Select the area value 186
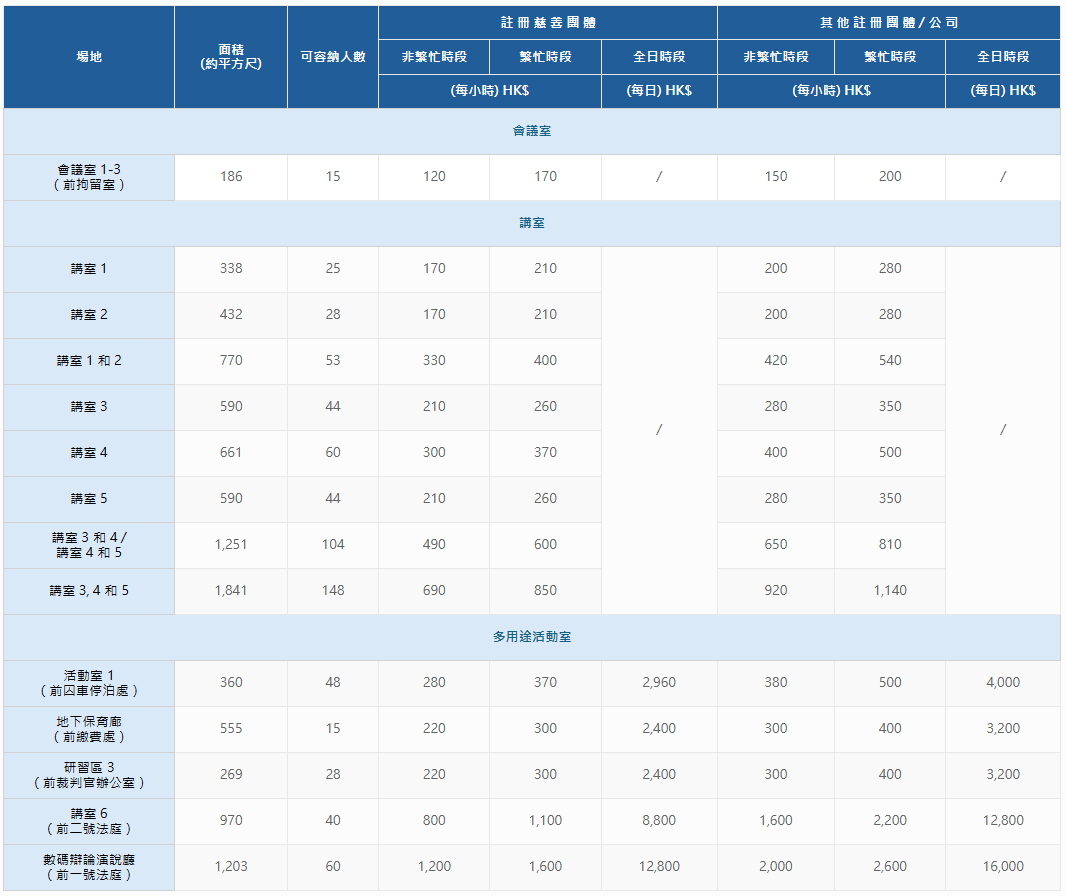1066x896 pixels. 231,177
